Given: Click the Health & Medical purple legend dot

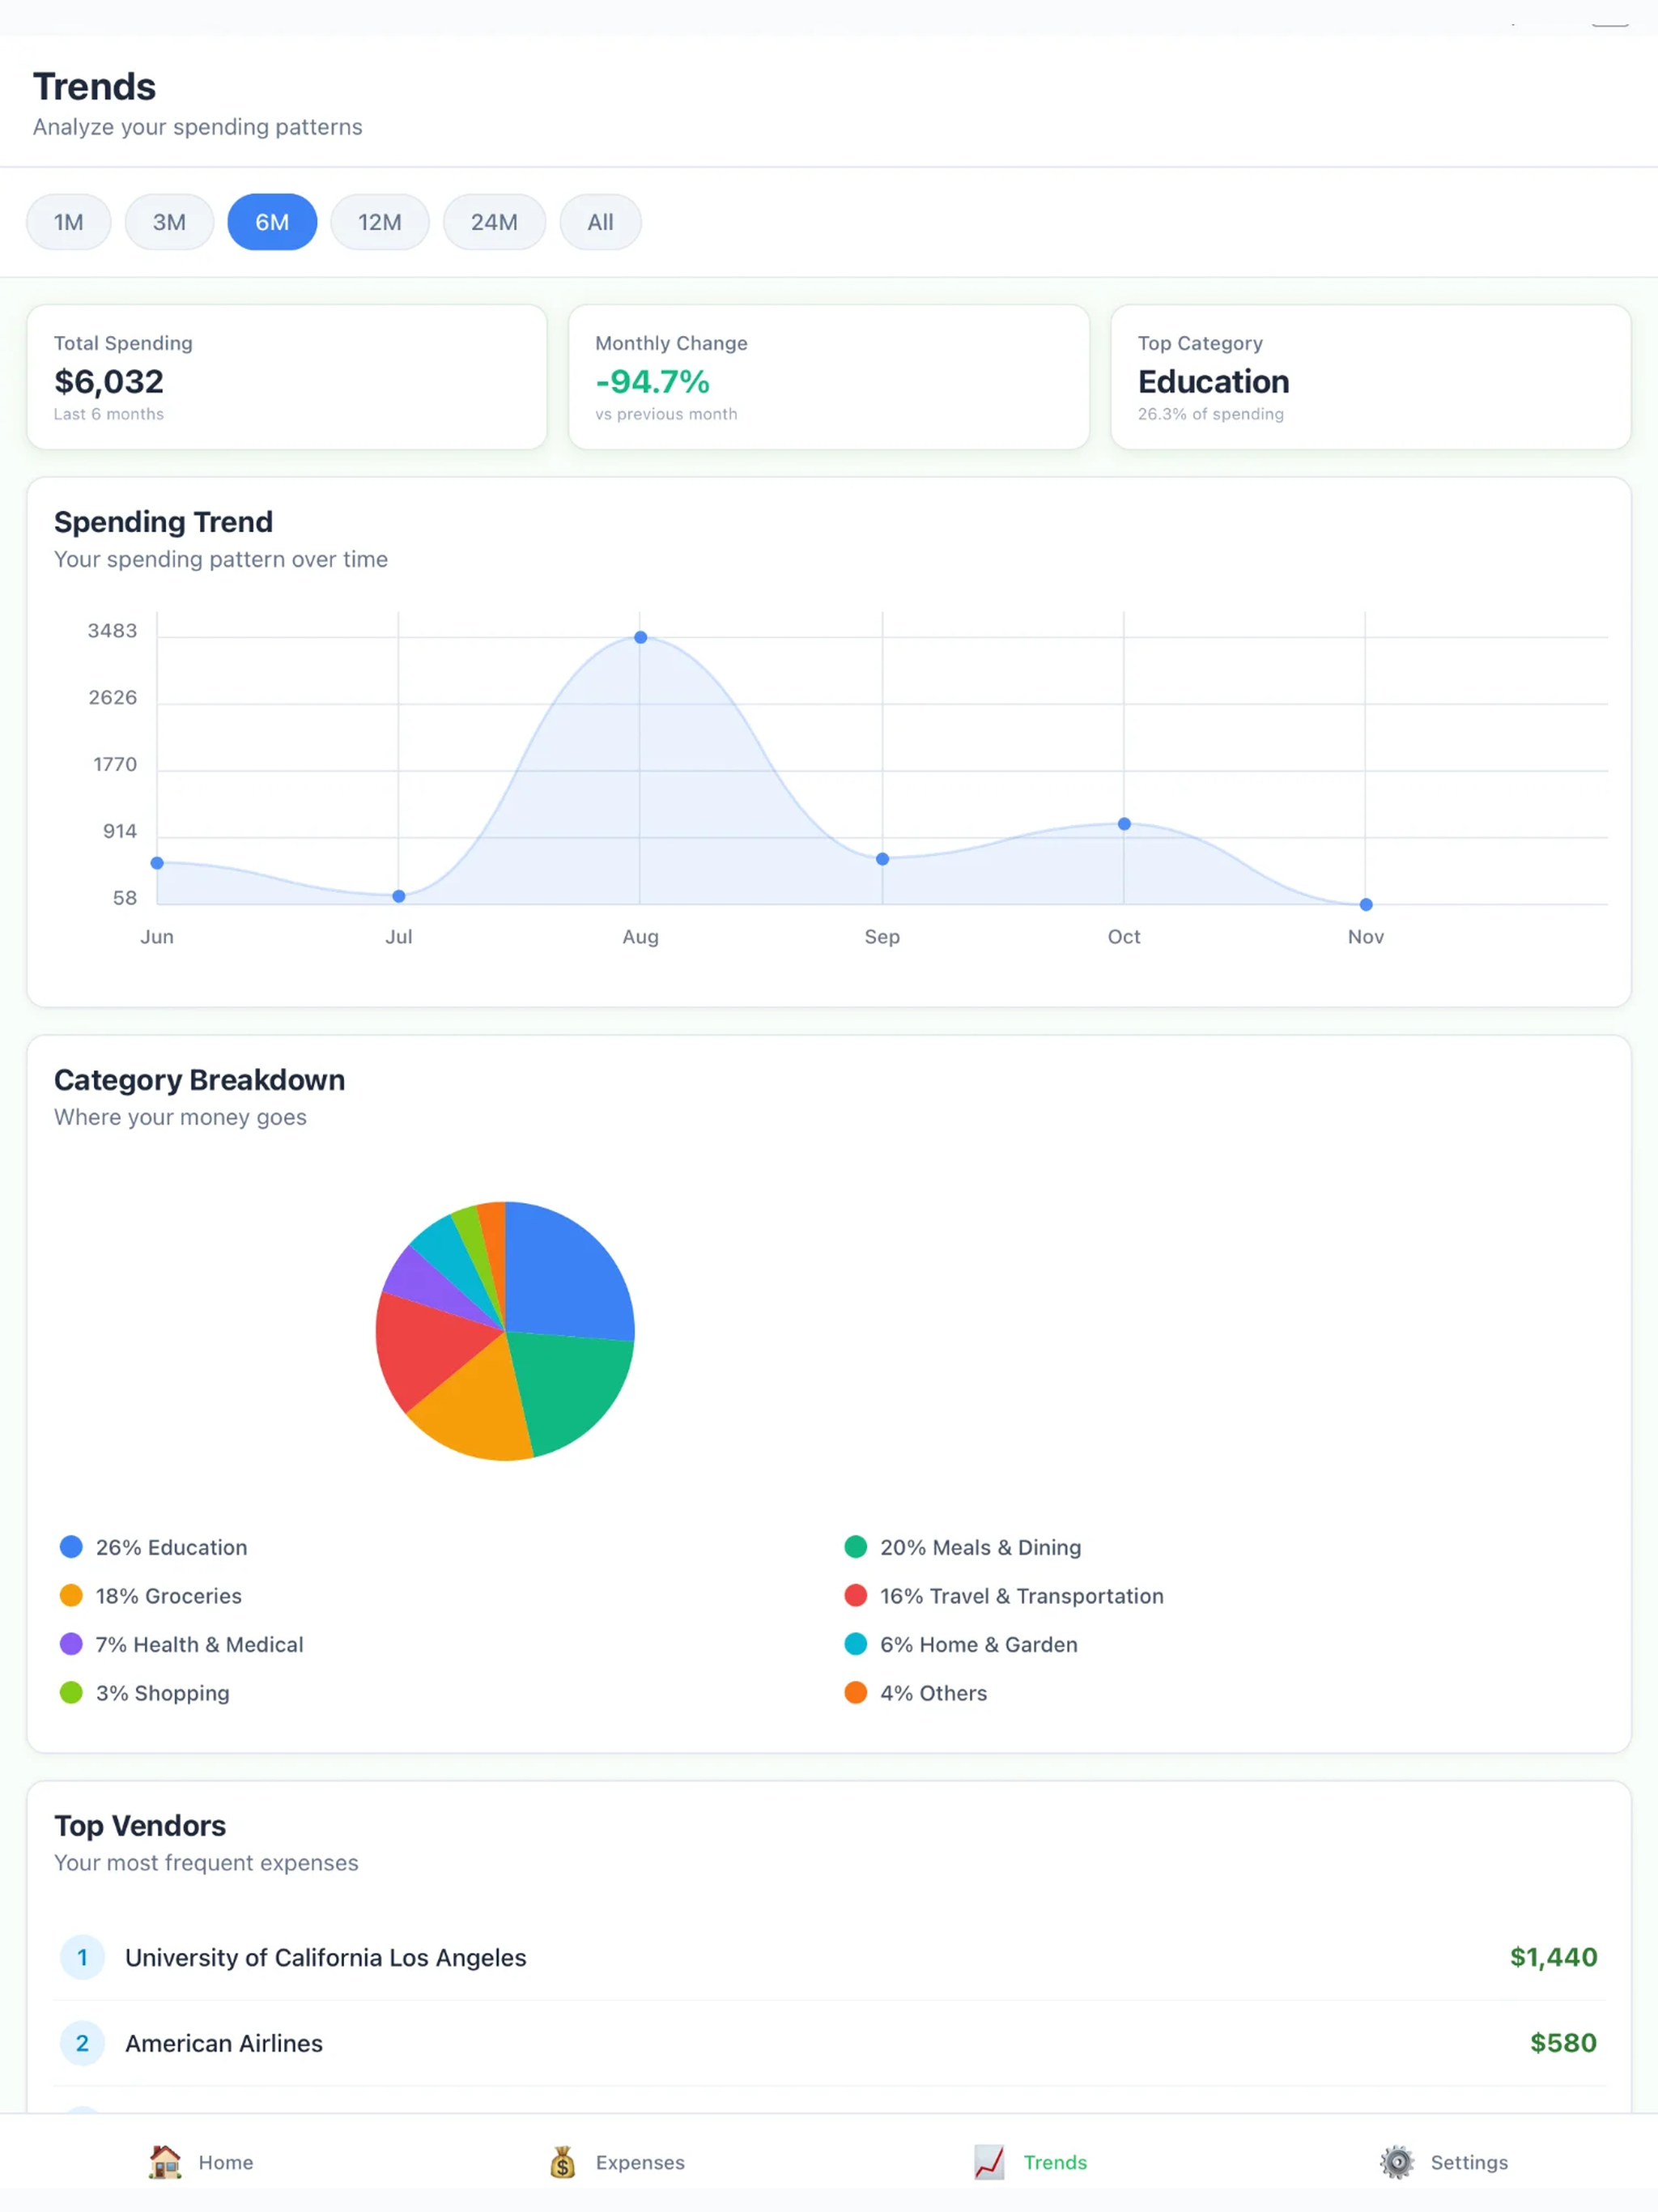Looking at the screenshot, I should (71, 1644).
